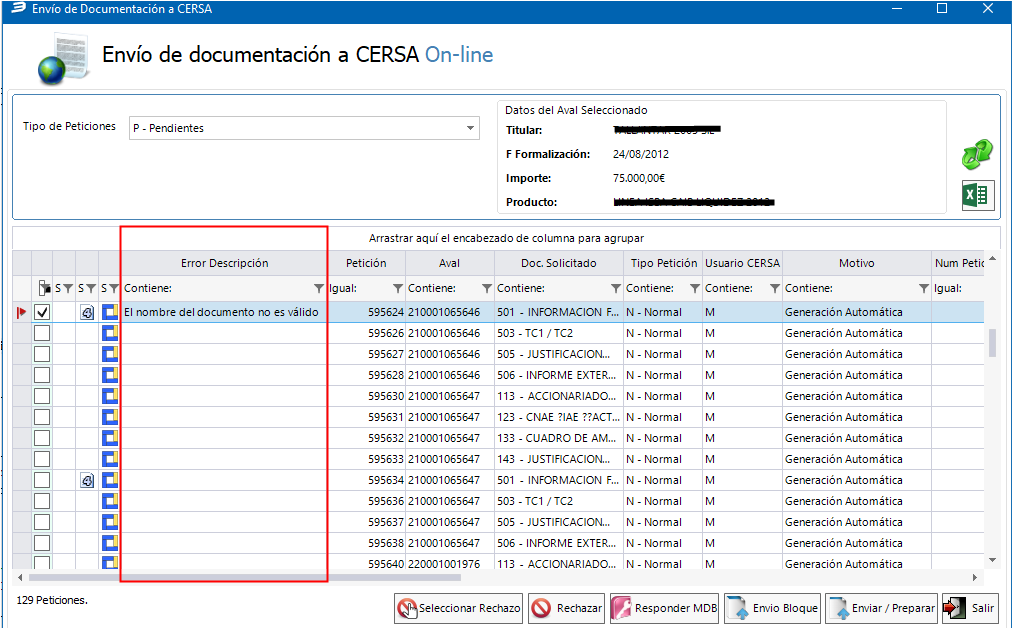The width and height of the screenshot is (1013, 628).
Task: Uncheck the checkbox for petition 595624
Action: (x=42, y=313)
